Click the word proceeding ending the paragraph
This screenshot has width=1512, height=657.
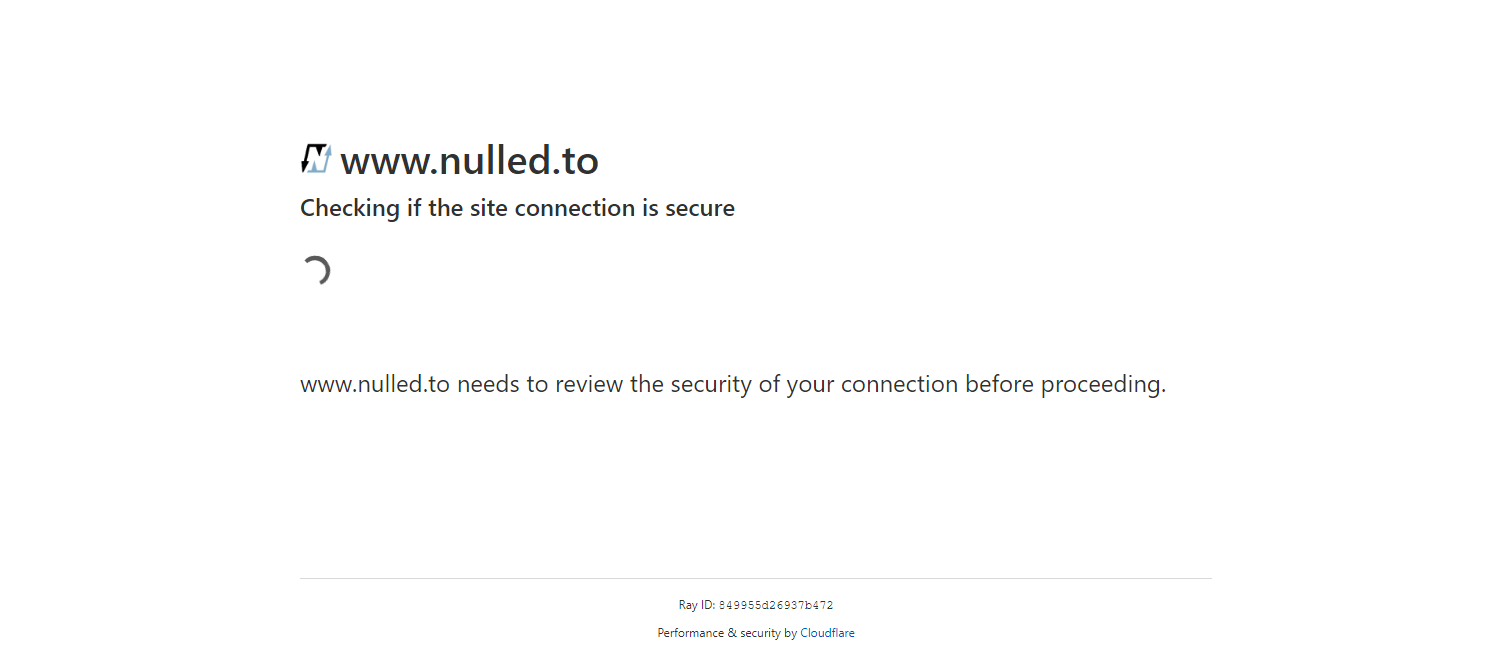click(1102, 385)
